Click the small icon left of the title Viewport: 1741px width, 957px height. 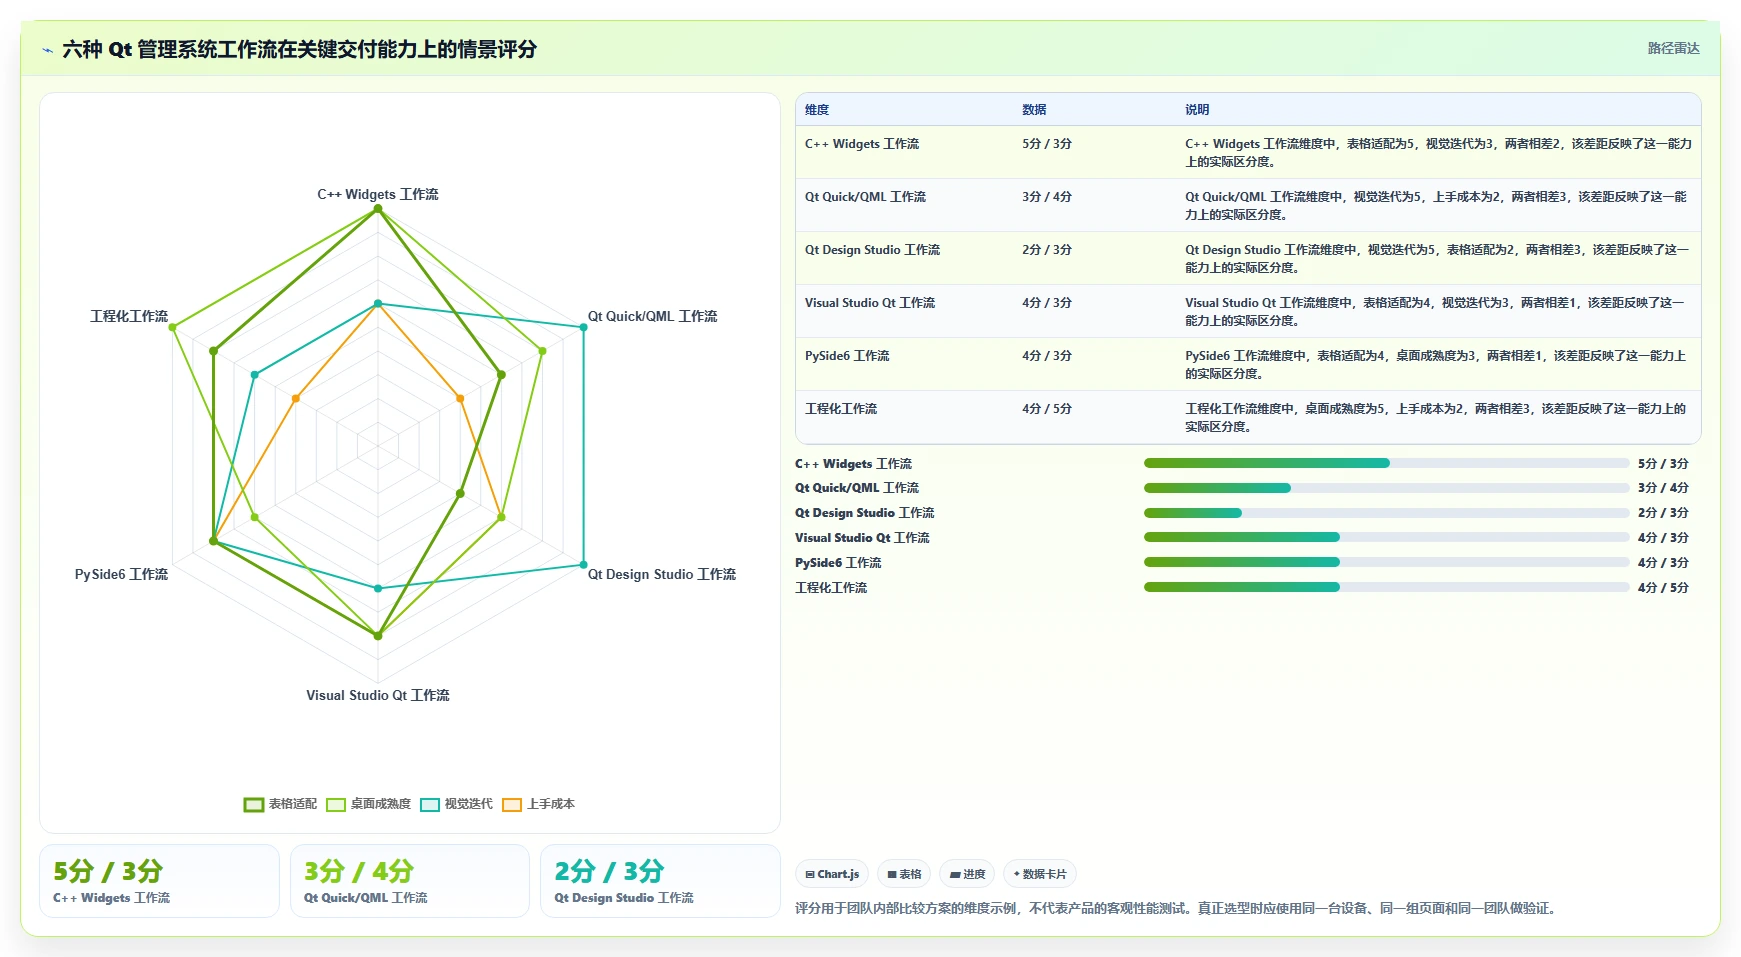click(47, 50)
